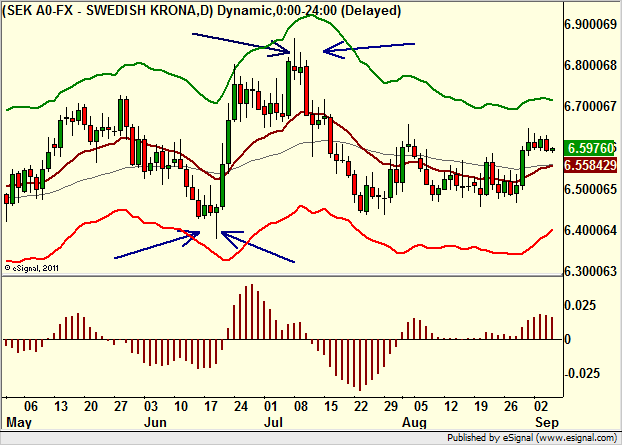Click the Sep month label on time axis
This screenshot has width=622, height=445.
[546, 422]
